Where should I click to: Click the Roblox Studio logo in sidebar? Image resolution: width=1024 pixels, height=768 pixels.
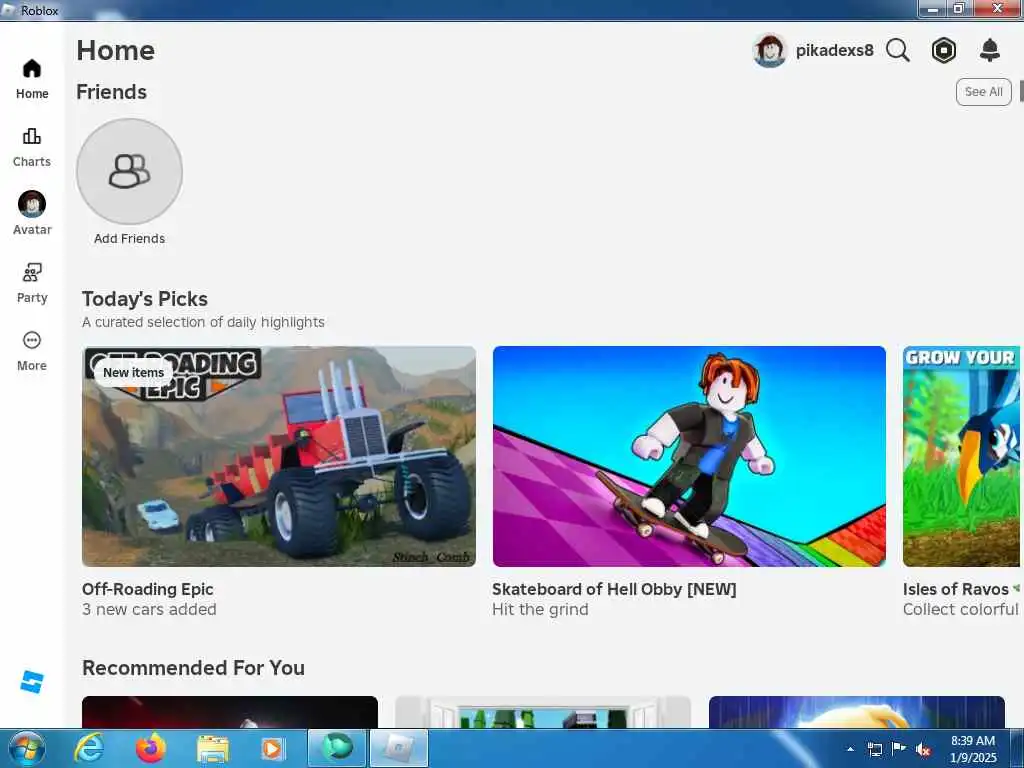click(32, 682)
